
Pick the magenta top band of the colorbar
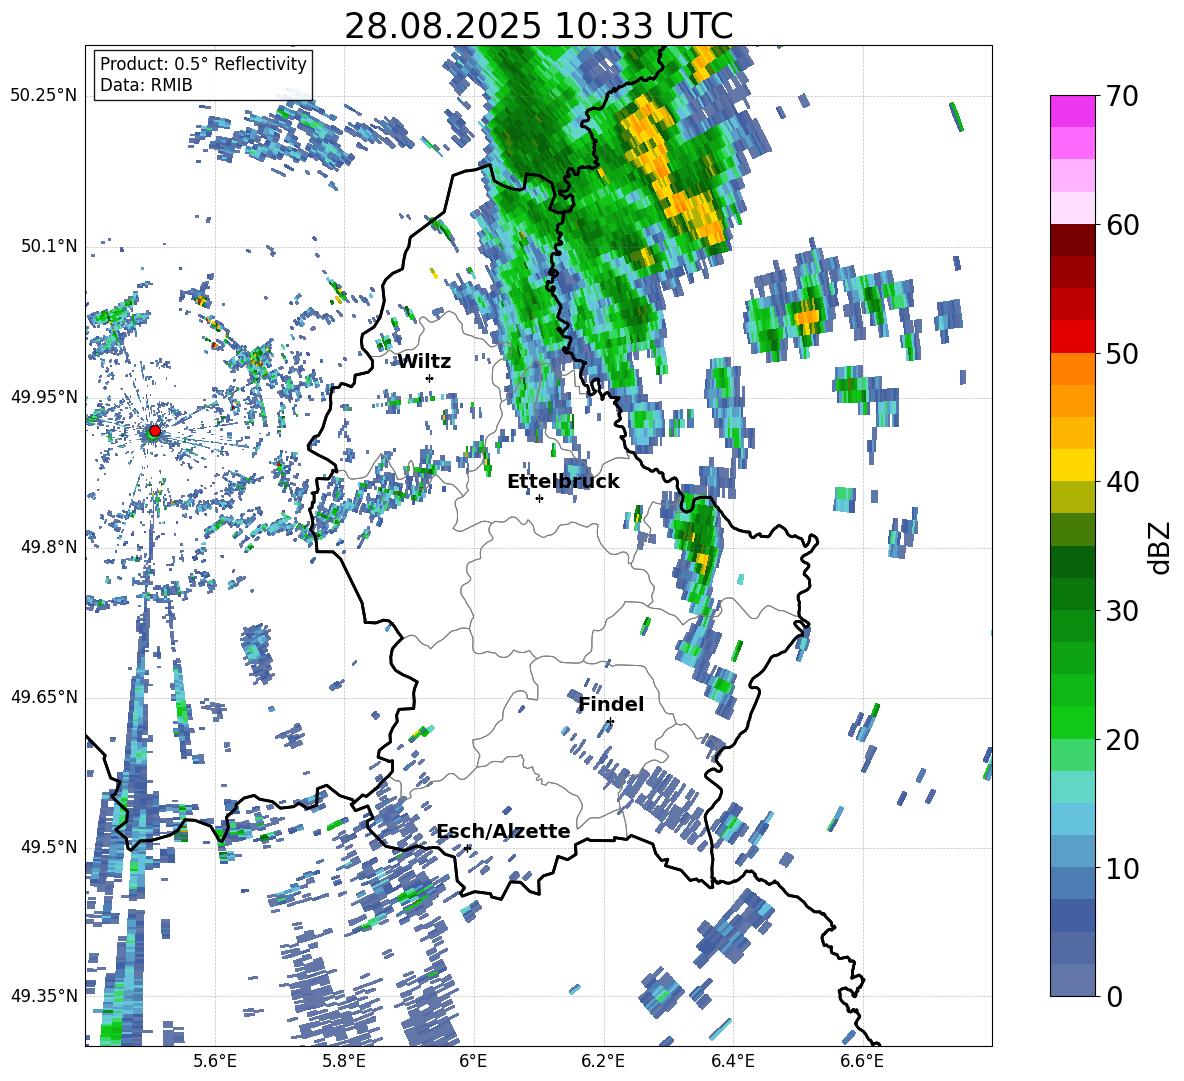(1072, 111)
